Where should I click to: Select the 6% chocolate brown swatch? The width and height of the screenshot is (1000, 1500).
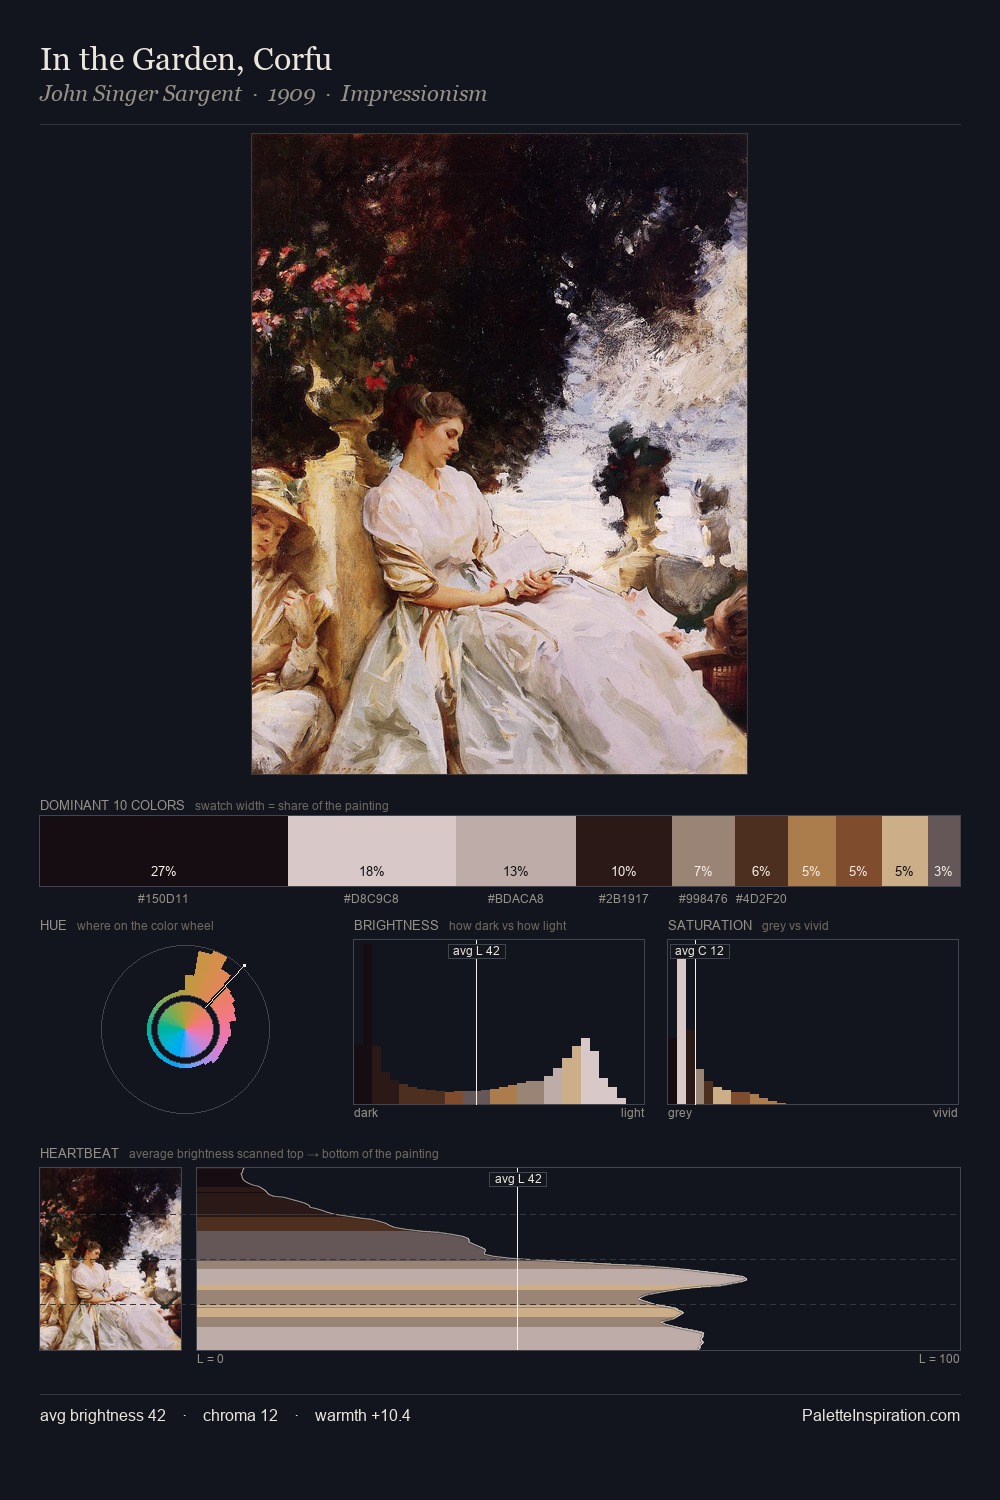(761, 851)
